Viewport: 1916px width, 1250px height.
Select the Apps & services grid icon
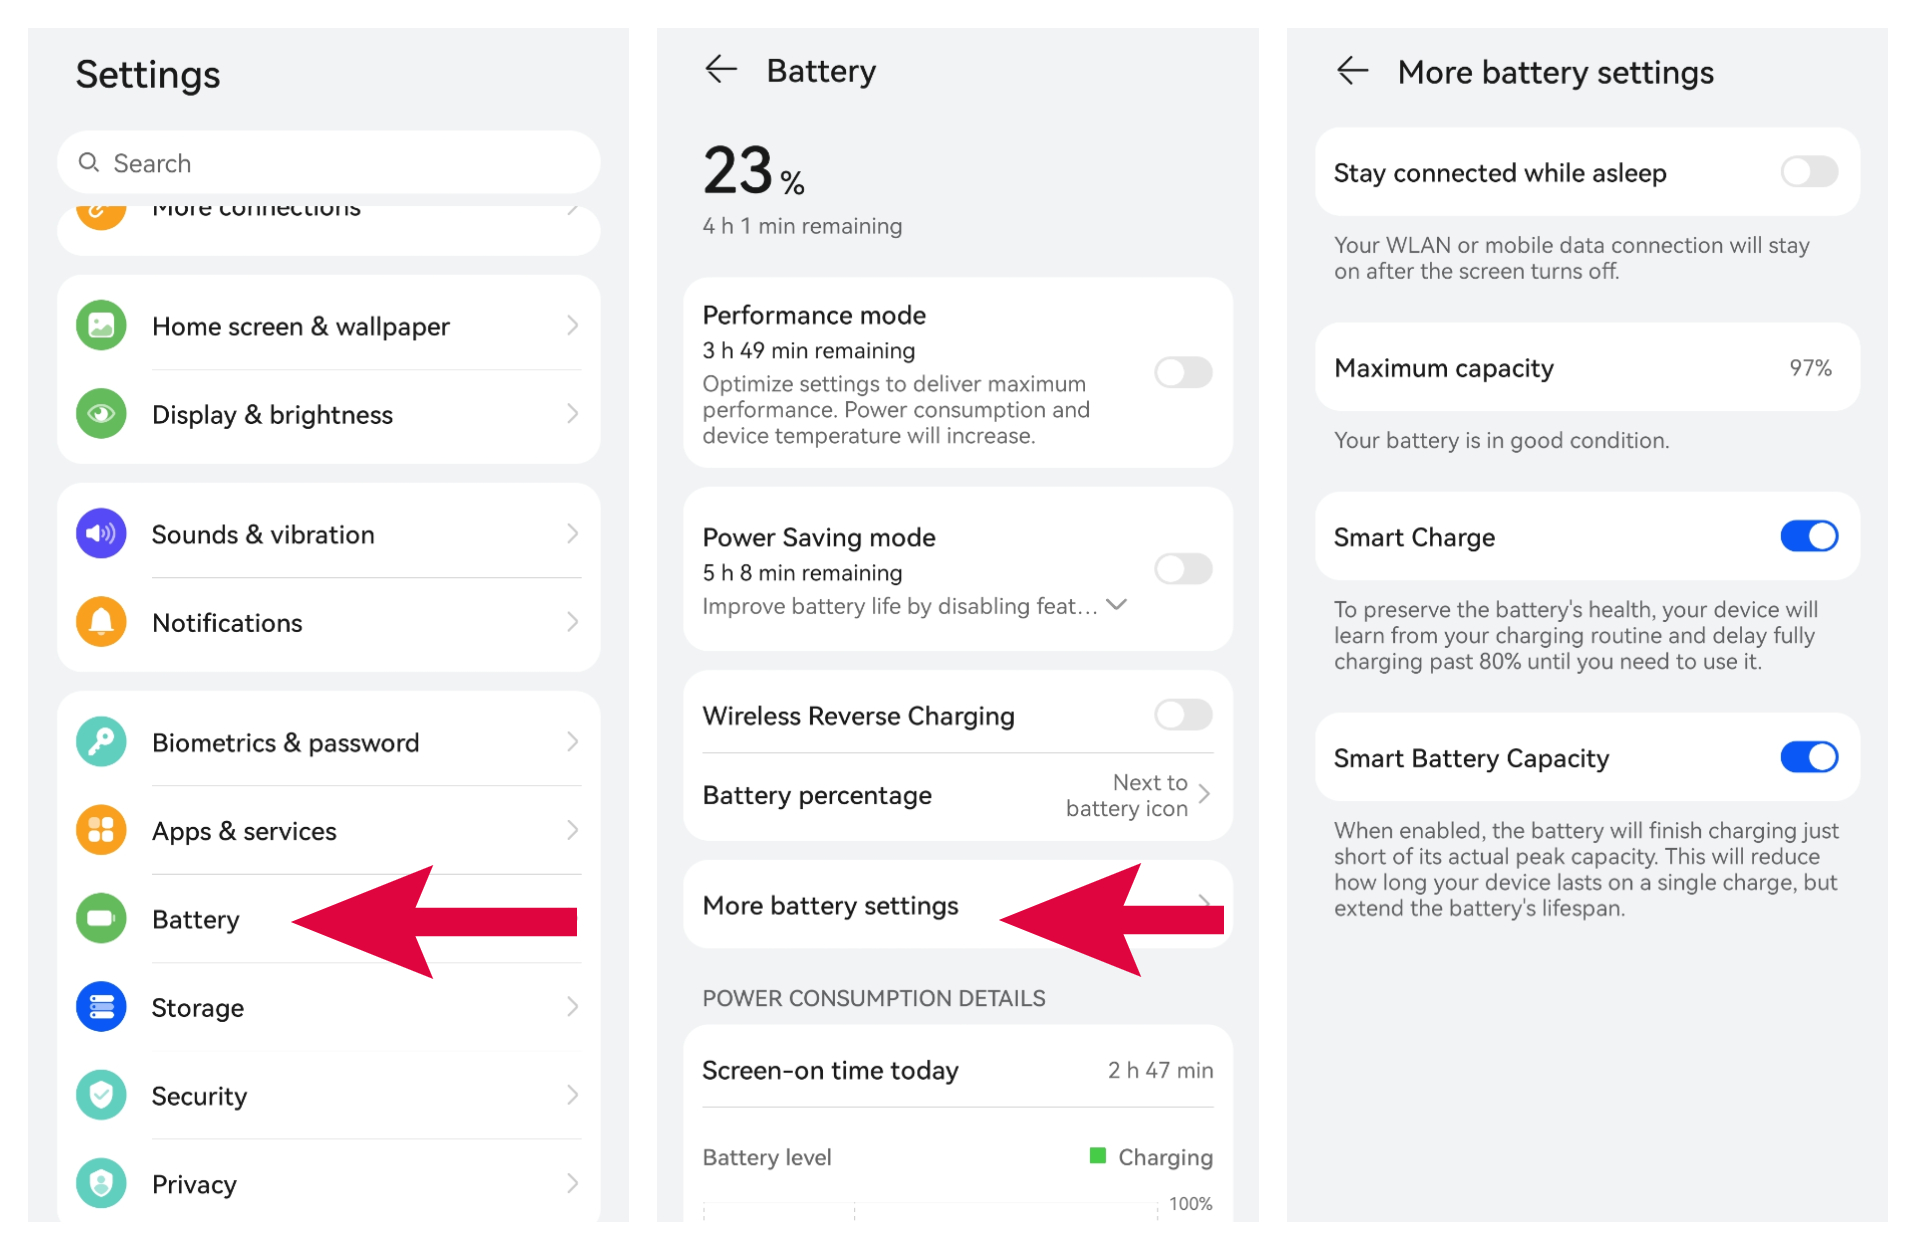tap(101, 830)
